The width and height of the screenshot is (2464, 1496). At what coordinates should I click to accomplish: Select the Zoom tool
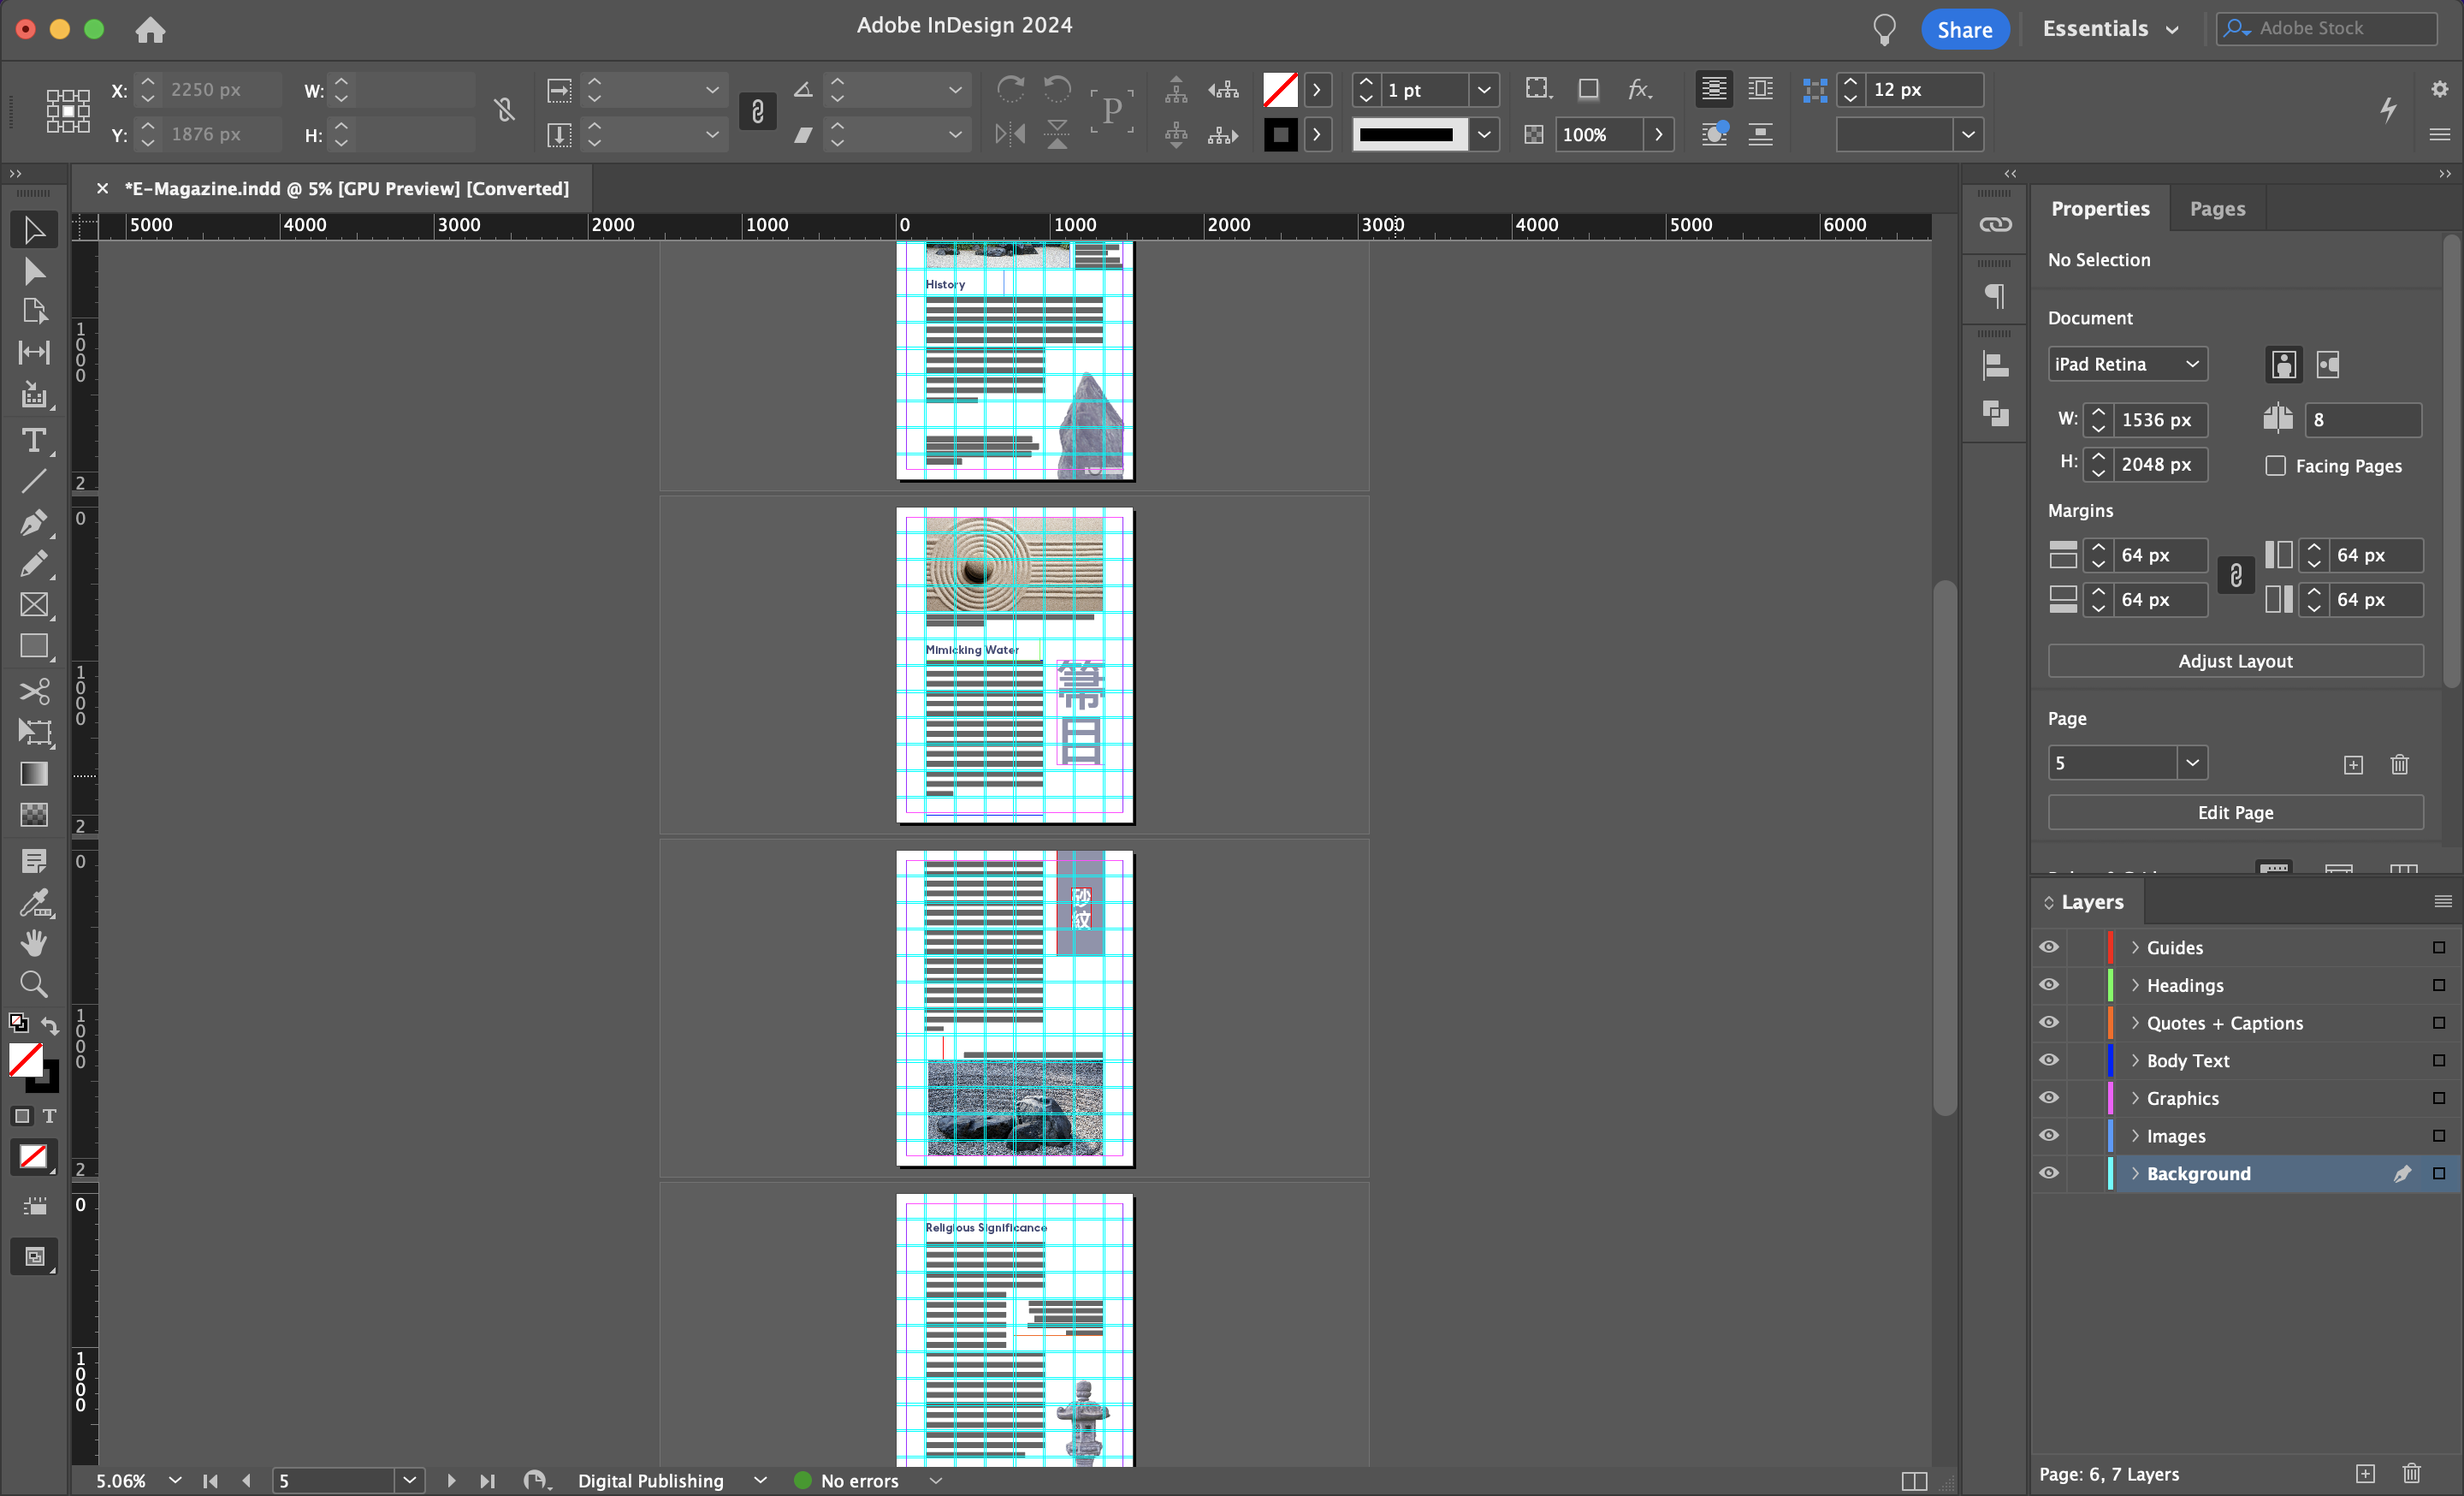tap(34, 985)
